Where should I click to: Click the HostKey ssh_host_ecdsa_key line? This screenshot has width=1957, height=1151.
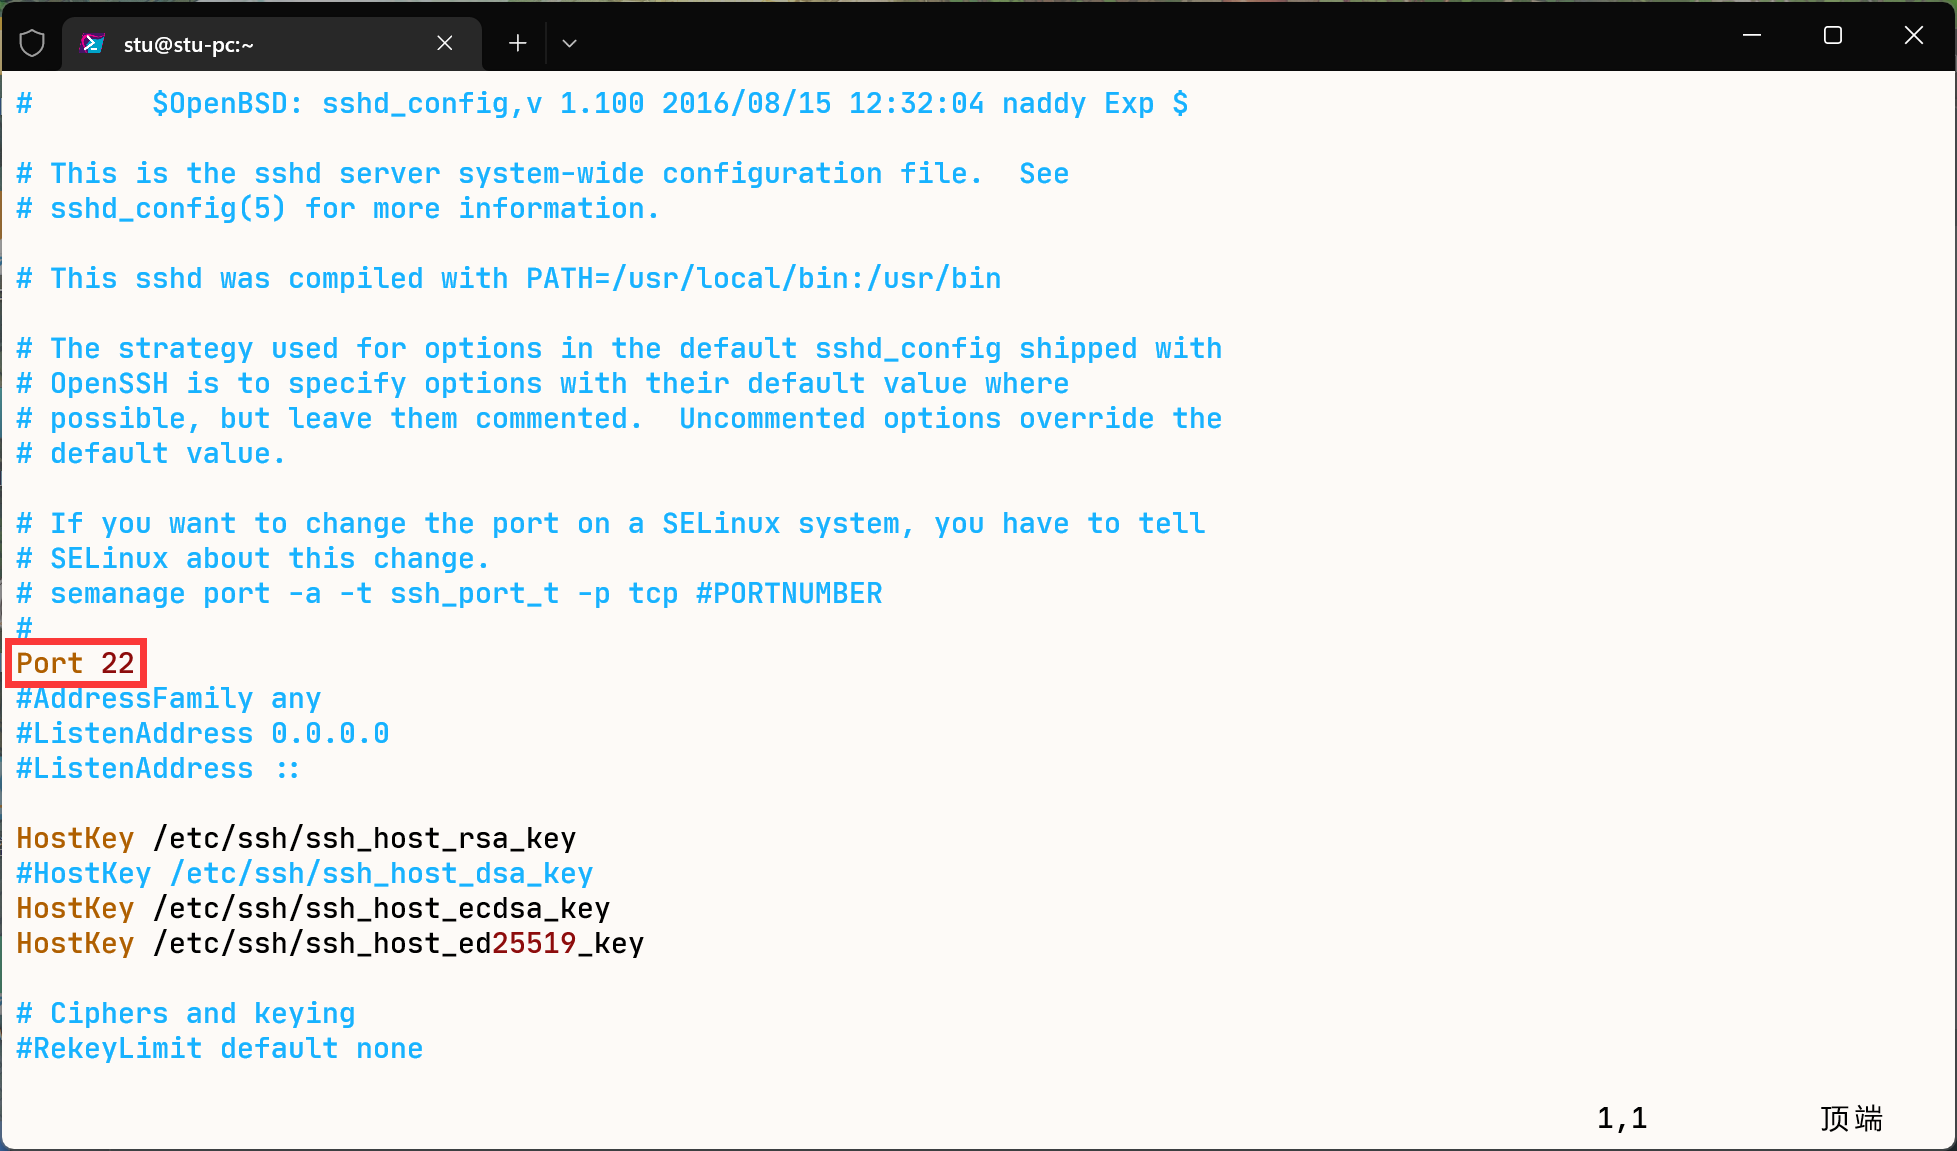tap(312, 908)
